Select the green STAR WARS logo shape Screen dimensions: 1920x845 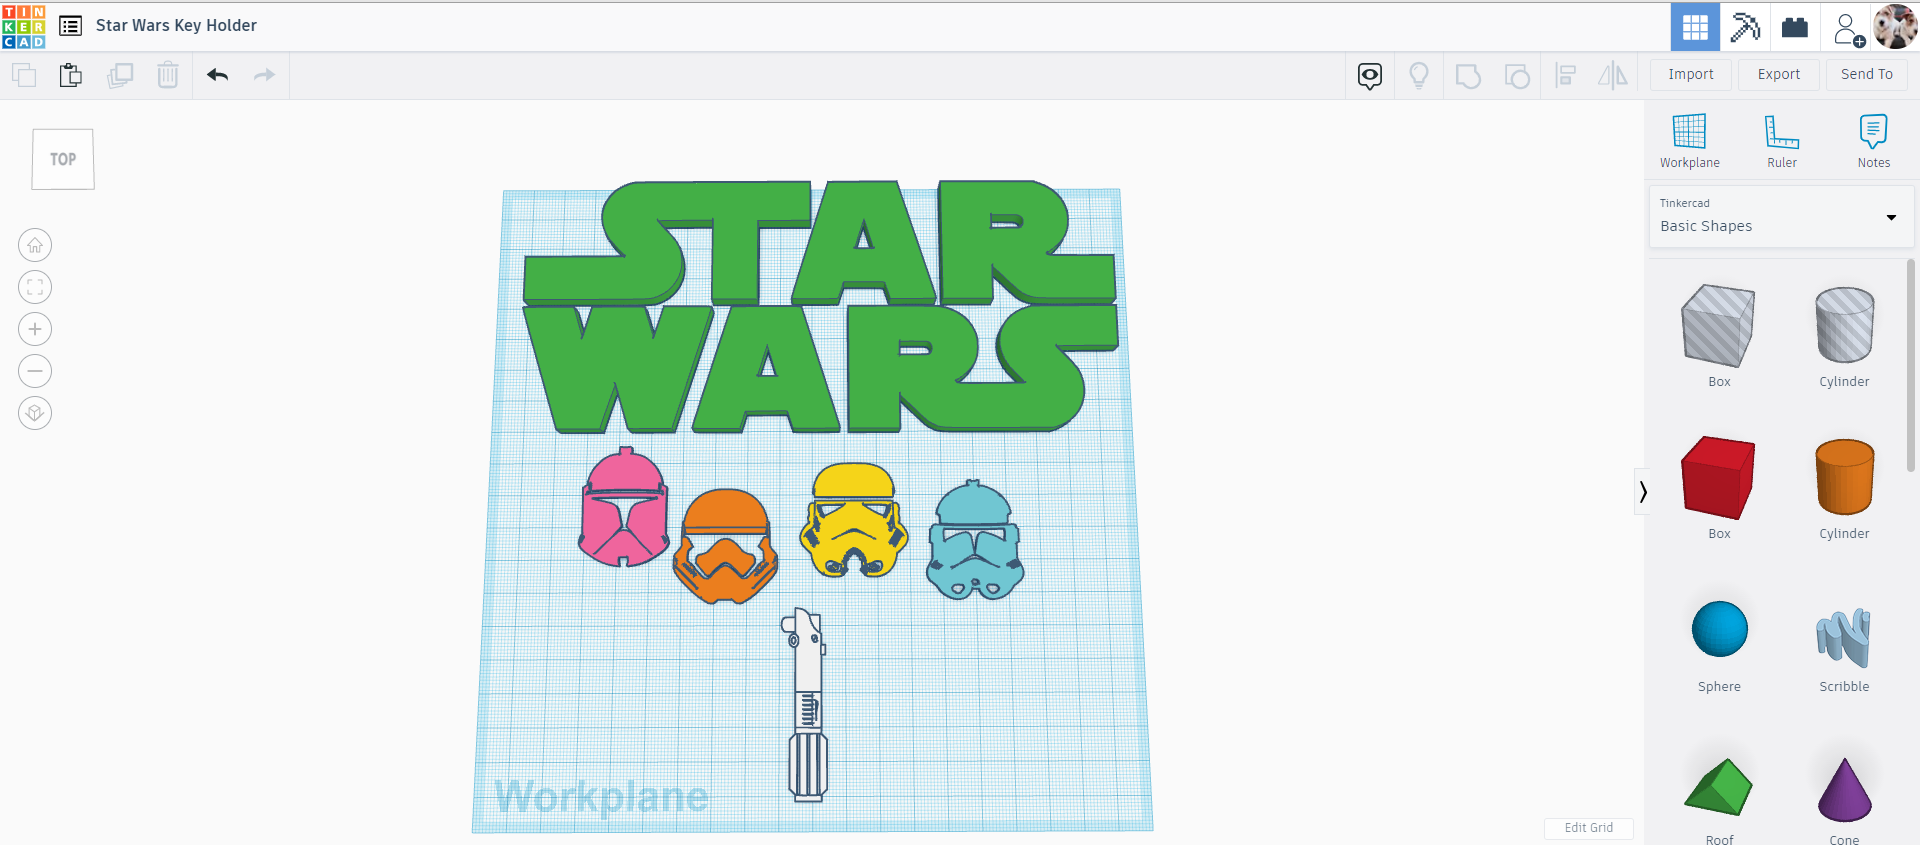click(820, 306)
